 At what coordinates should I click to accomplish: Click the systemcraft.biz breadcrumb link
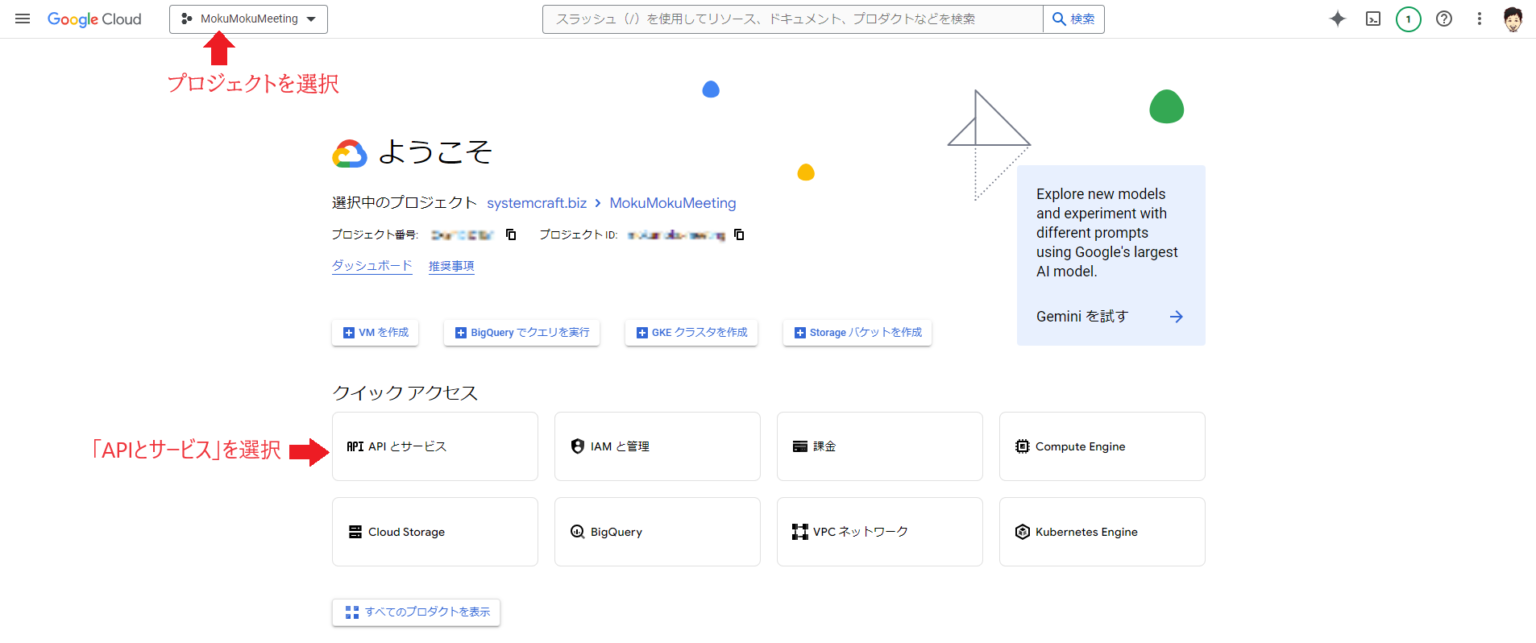click(537, 203)
